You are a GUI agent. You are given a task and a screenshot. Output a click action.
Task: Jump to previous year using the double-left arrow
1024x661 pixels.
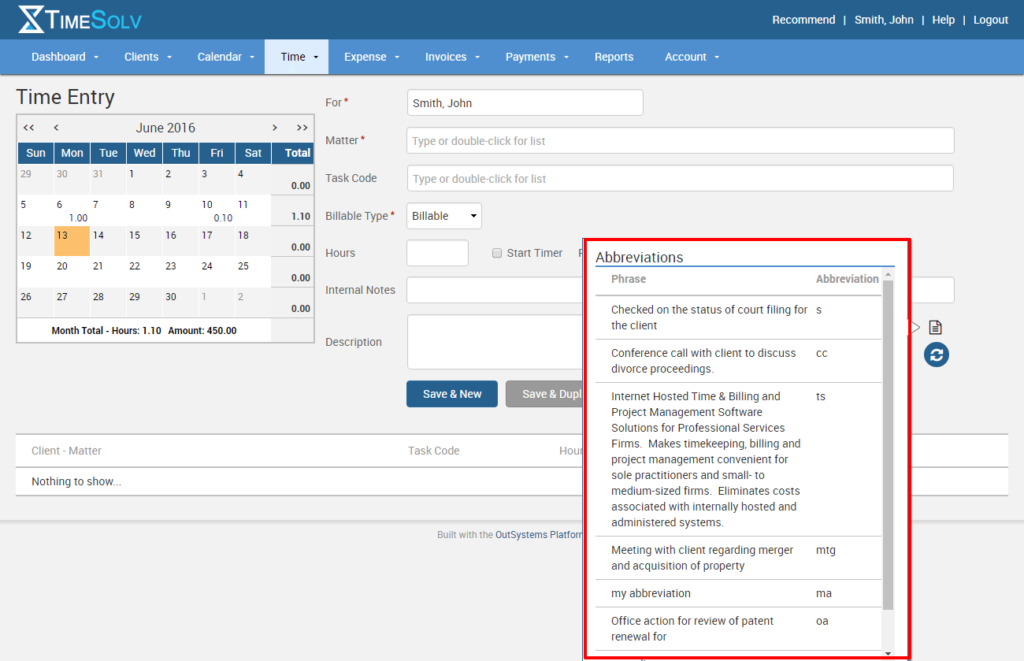click(28, 127)
